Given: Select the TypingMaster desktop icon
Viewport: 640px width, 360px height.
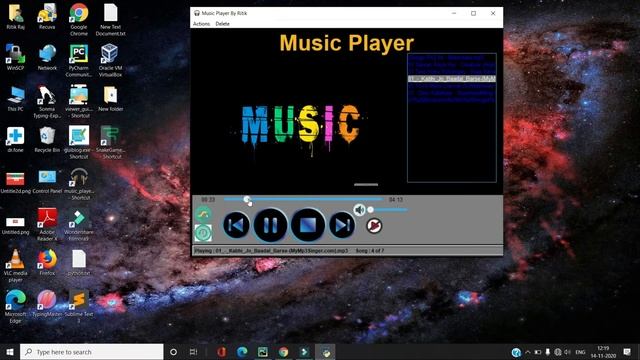Looking at the screenshot, I should point(47,304).
